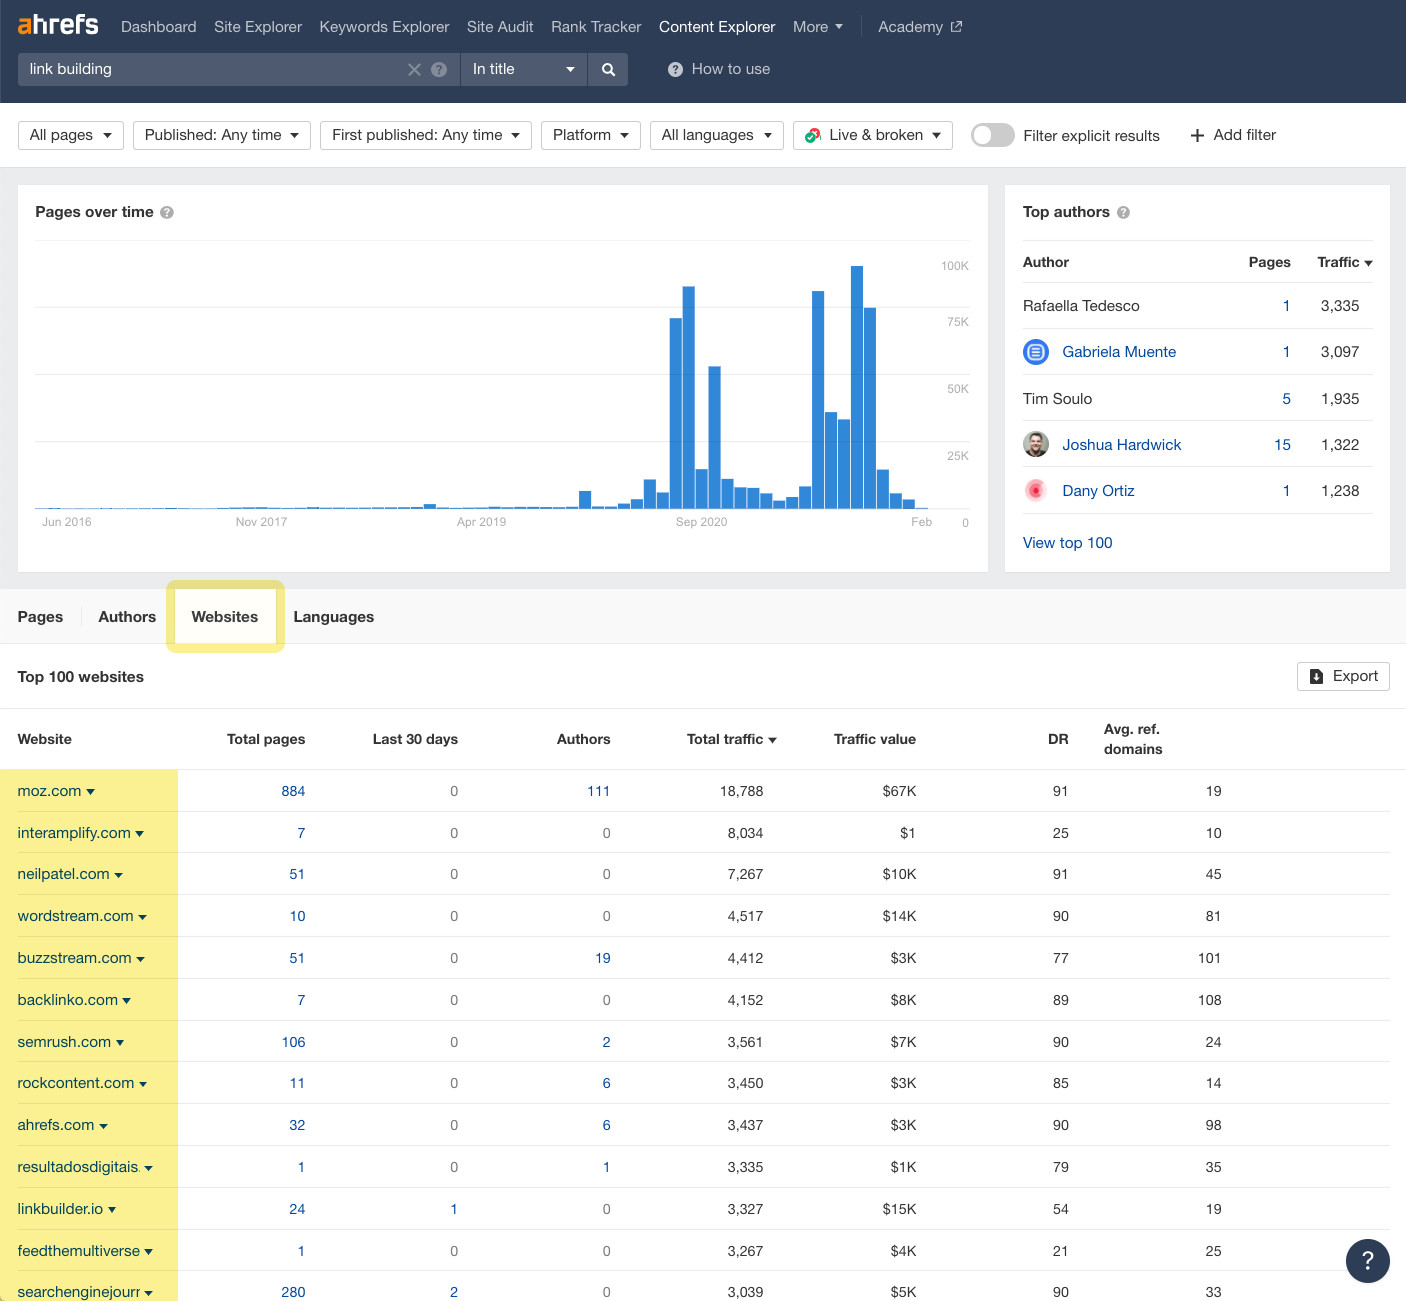Click moz.com total pages 884
1406x1301 pixels.
tap(293, 791)
